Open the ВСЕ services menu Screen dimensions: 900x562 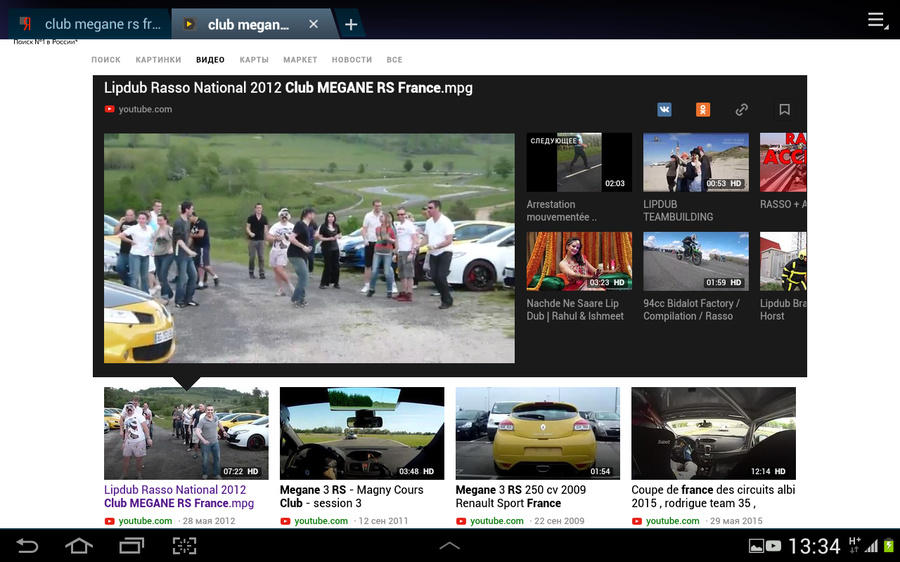[x=394, y=60]
